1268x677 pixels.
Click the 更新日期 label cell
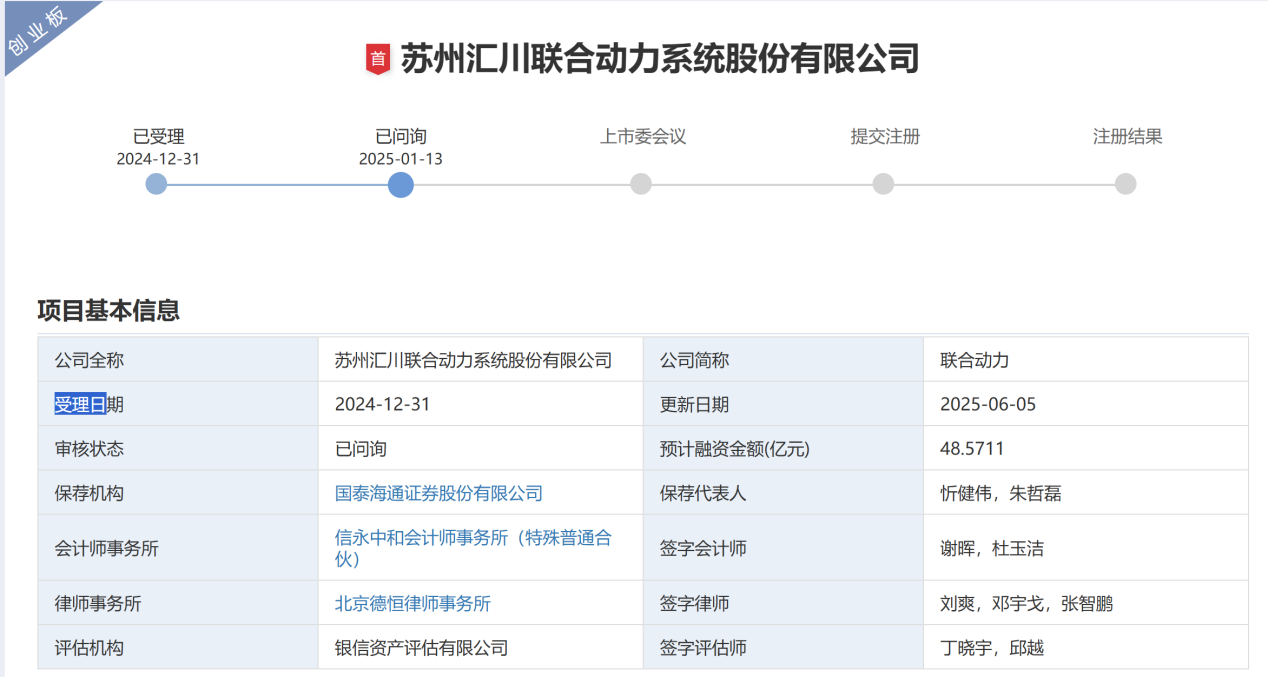pos(783,404)
